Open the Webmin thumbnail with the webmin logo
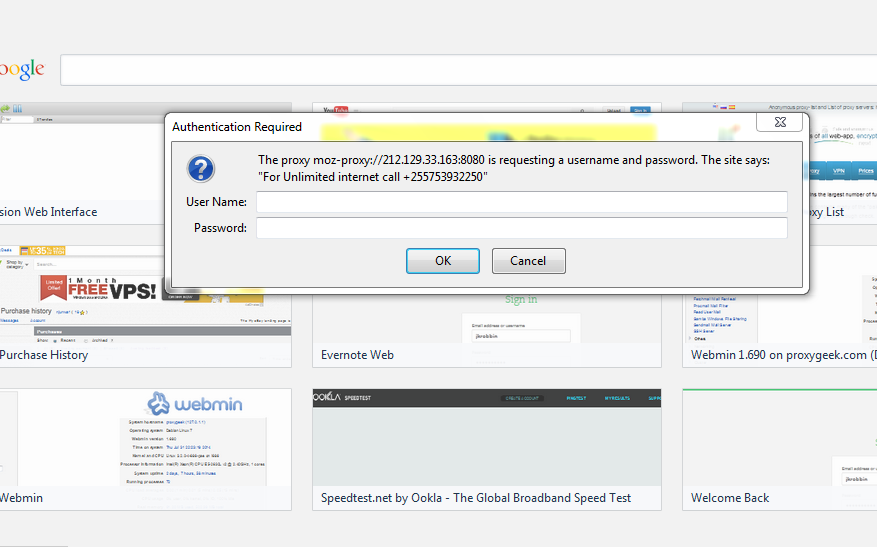The height and width of the screenshot is (547, 877). tap(145, 449)
